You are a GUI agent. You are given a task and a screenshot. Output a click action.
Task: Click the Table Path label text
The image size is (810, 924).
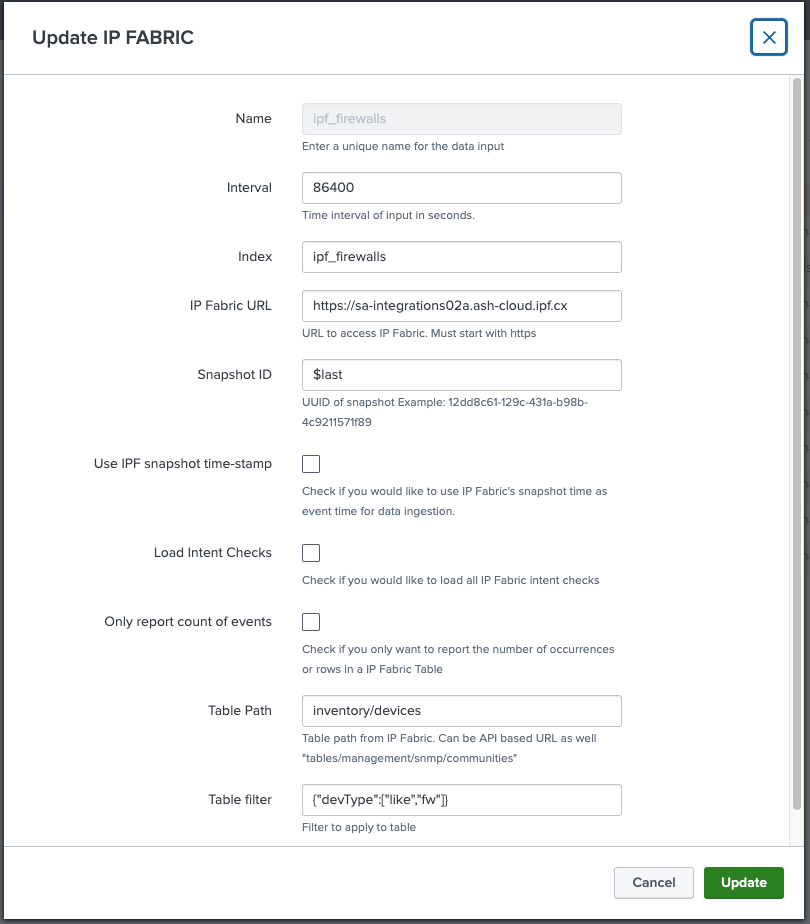[239, 711]
